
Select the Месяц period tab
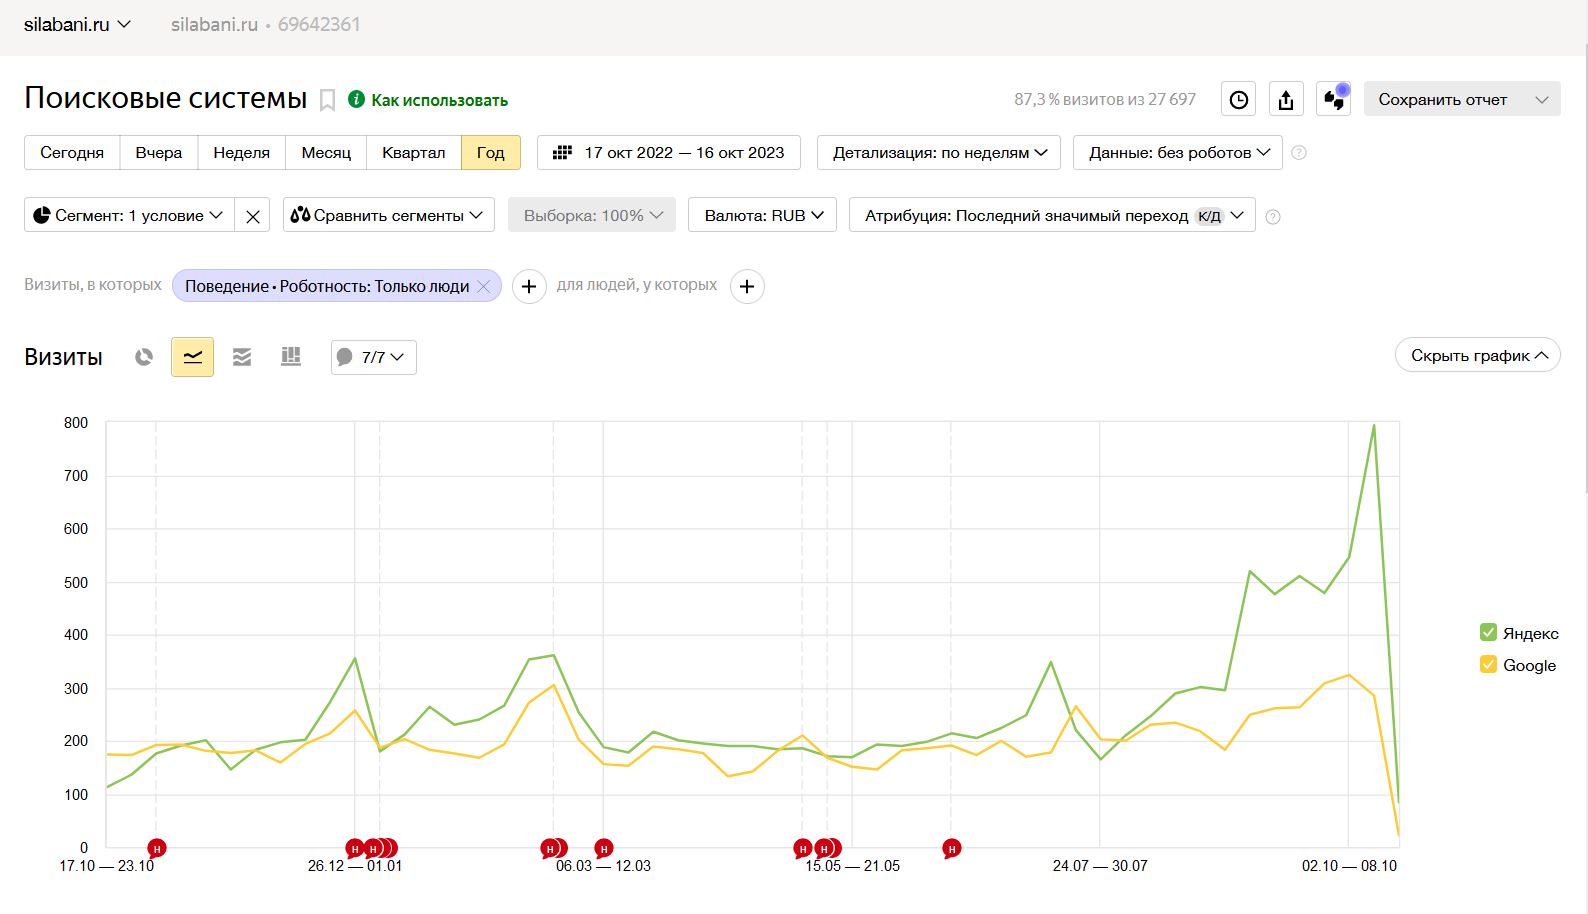pos(326,152)
